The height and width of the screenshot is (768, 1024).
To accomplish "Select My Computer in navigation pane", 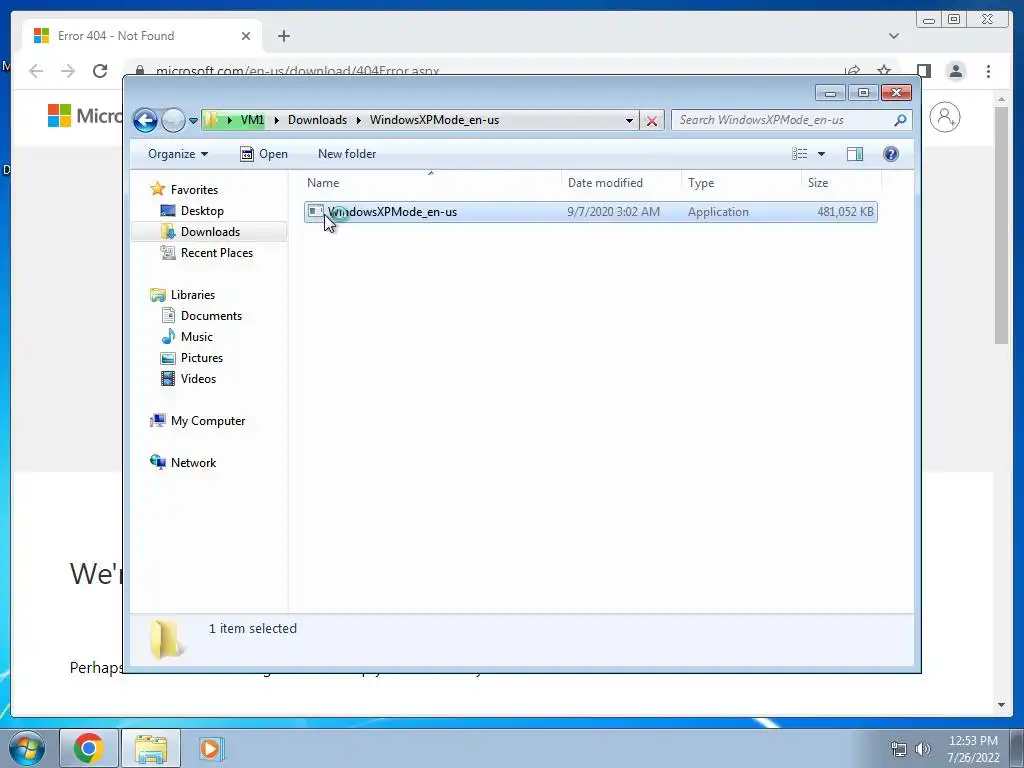I will [x=208, y=421].
